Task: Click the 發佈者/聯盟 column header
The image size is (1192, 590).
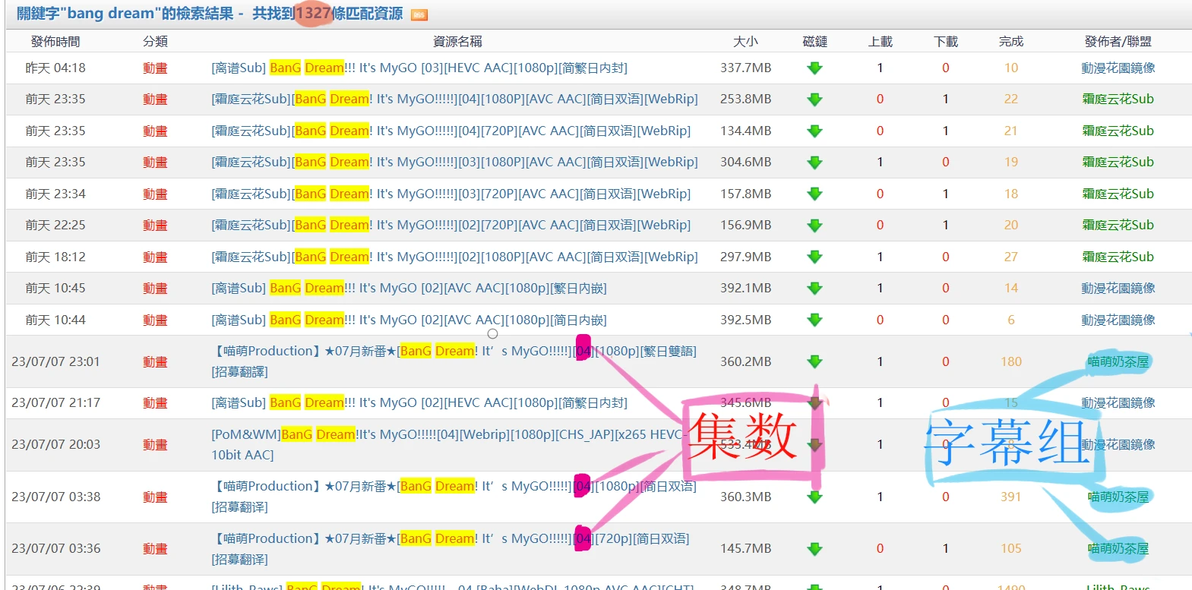Action: tap(1118, 42)
